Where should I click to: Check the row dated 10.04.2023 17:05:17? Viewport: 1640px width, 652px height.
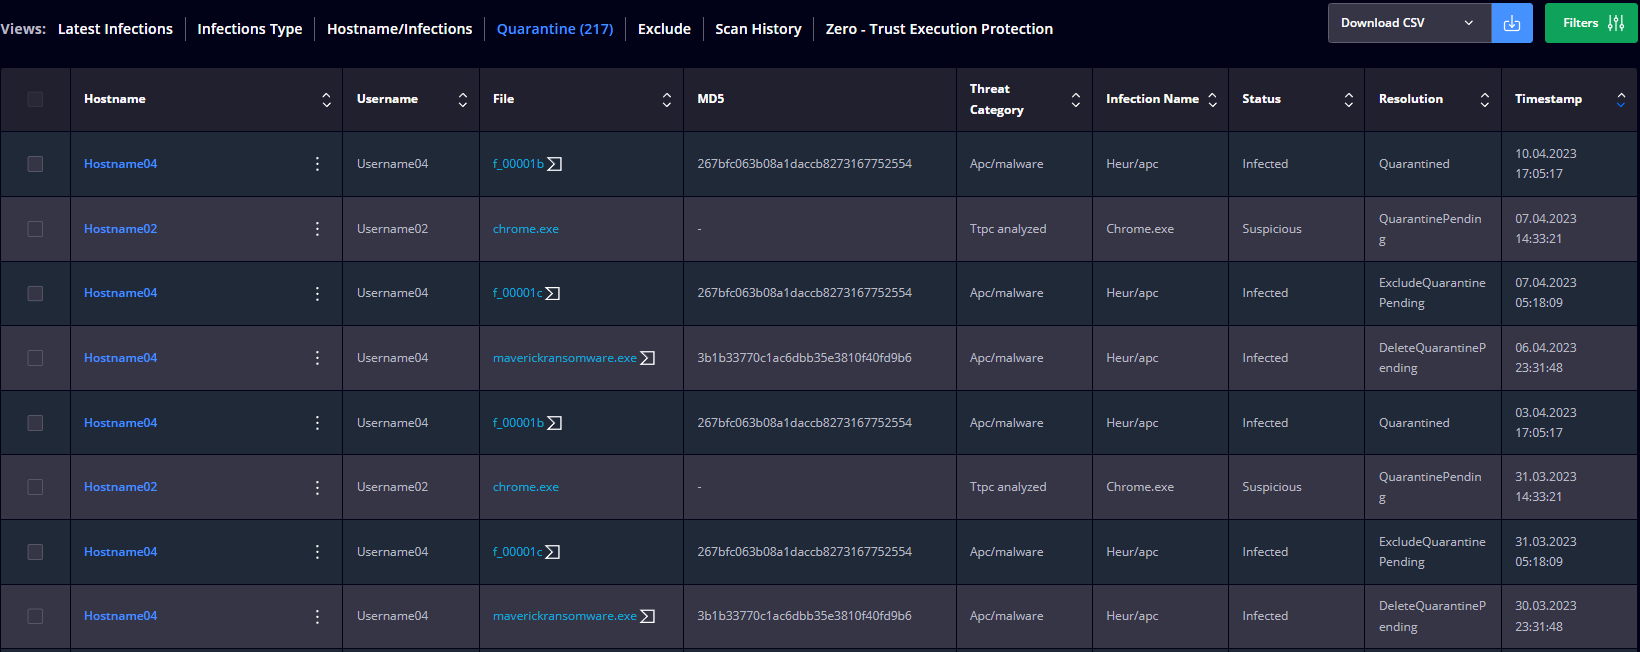35,164
